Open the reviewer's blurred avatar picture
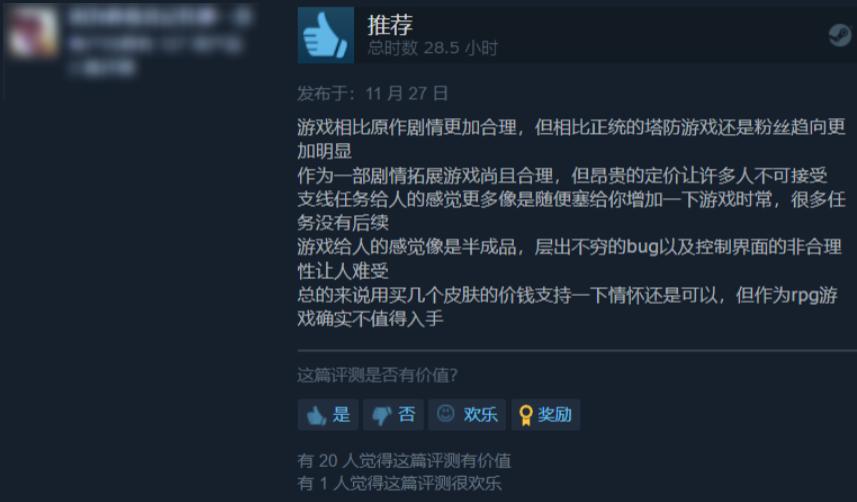The width and height of the screenshot is (857, 502). tap(33, 32)
